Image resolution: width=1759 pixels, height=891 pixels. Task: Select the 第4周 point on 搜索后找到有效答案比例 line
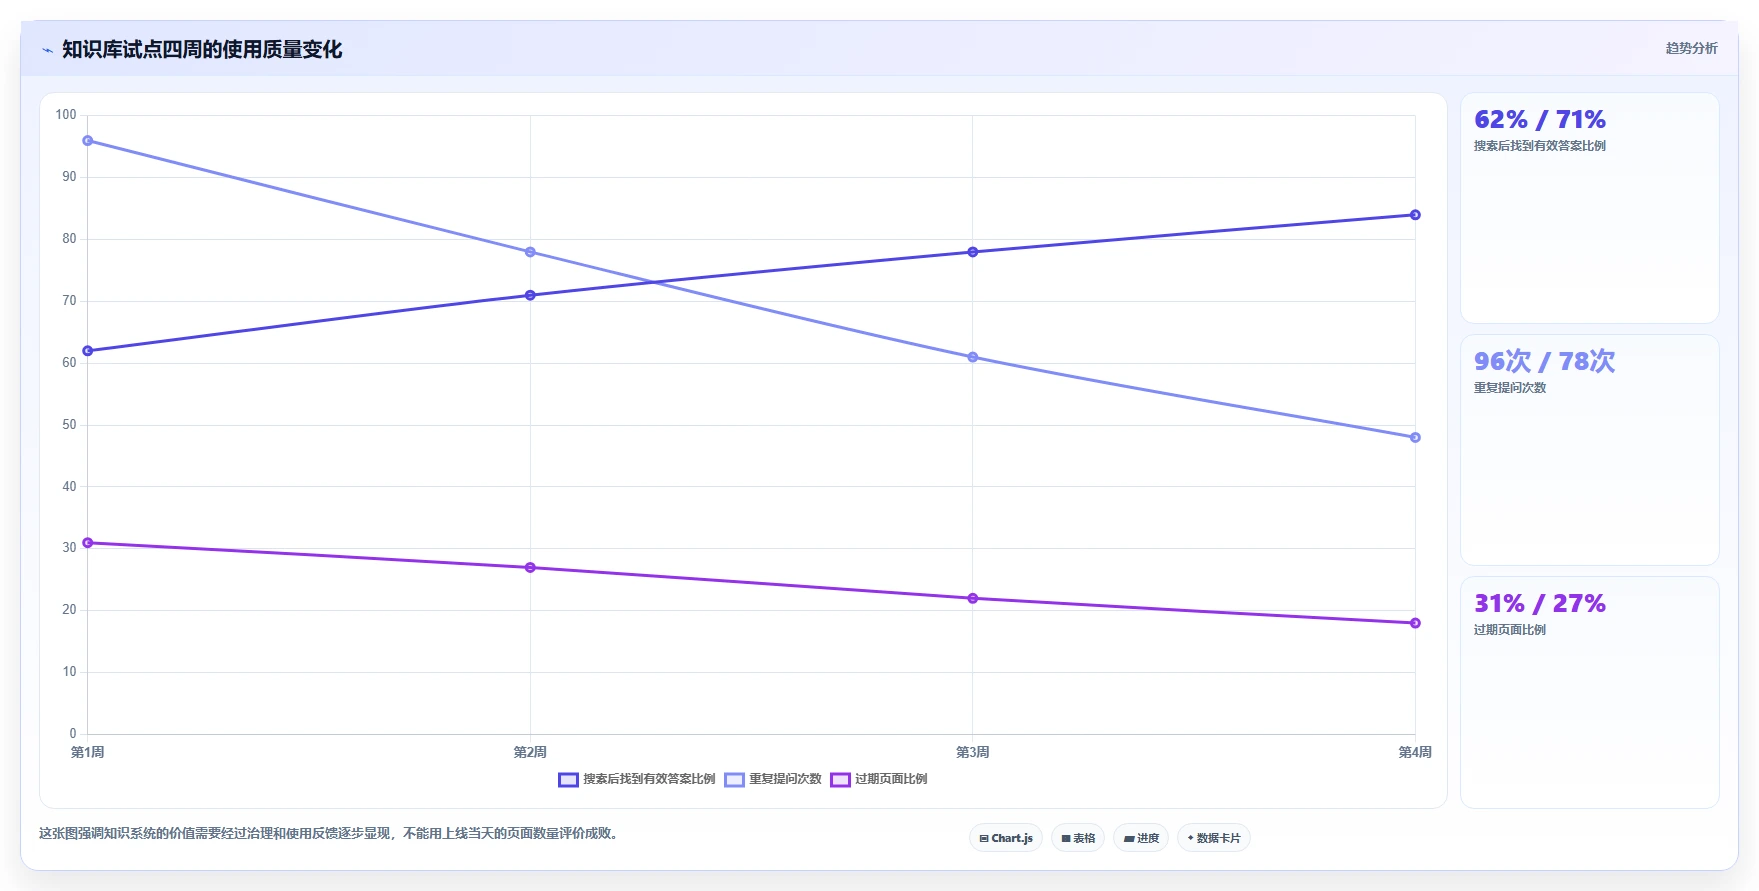pos(1415,215)
